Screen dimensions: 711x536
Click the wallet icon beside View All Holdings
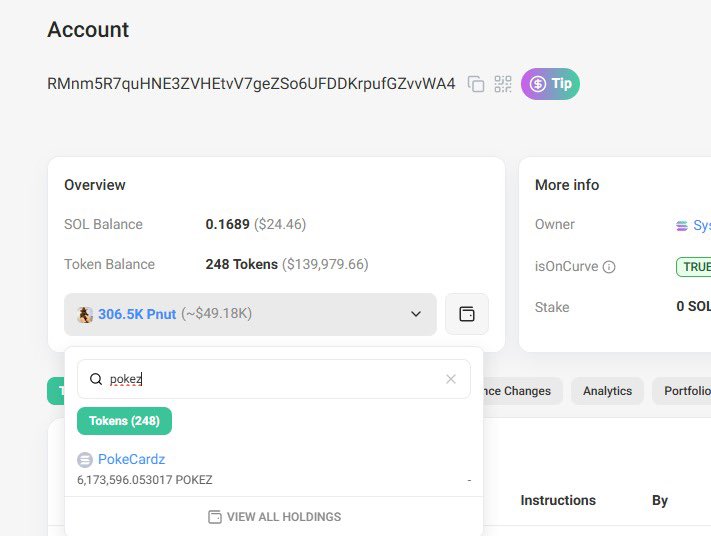click(215, 517)
